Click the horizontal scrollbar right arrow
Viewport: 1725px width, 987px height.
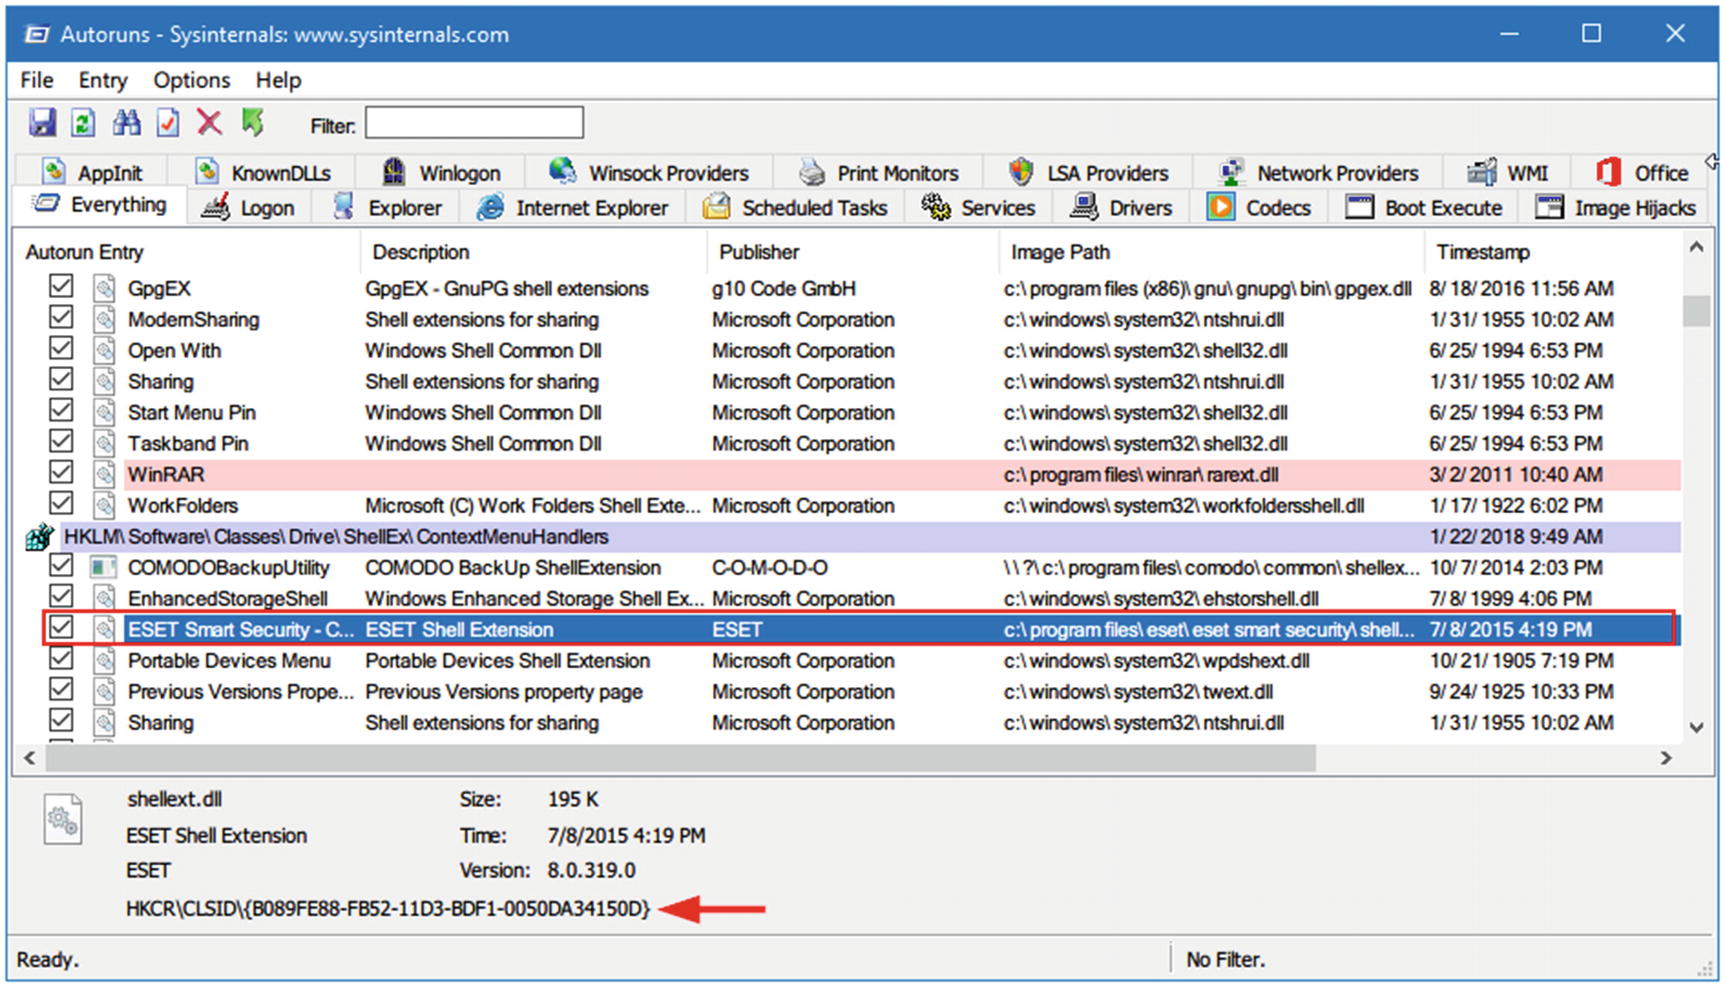(1666, 758)
